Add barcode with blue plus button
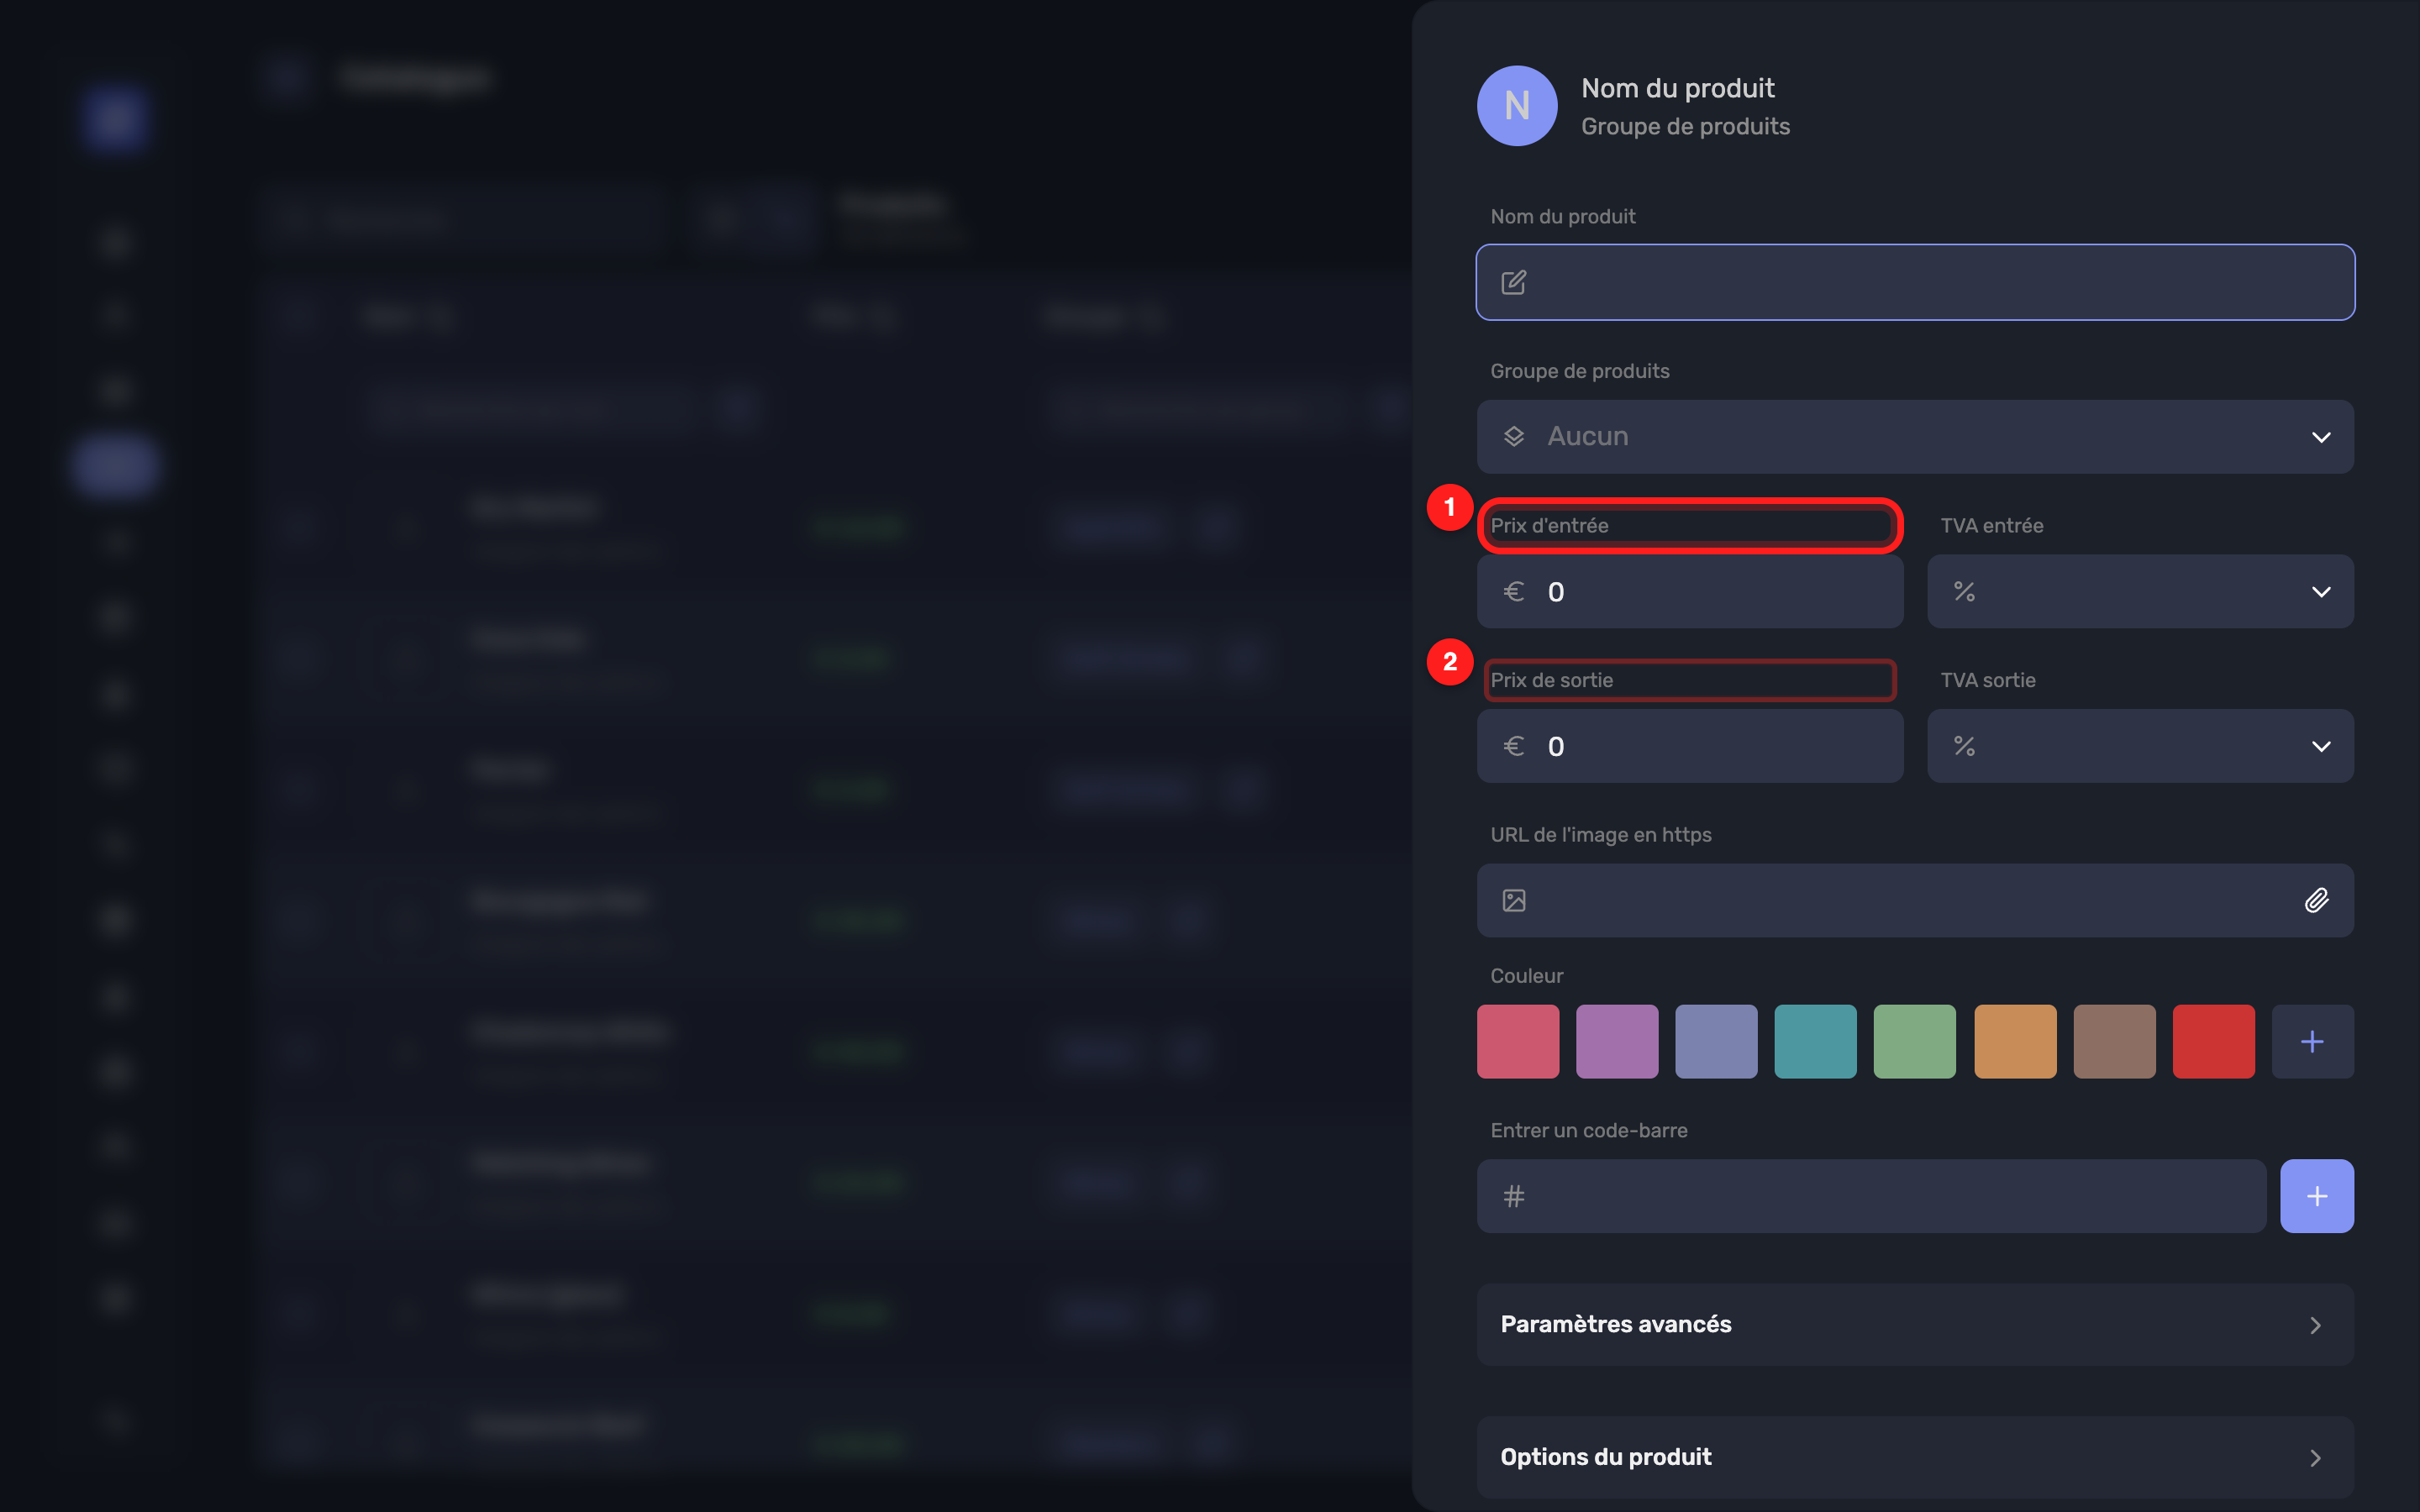Viewport: 2420px width, 1512px height. 2317,1196
